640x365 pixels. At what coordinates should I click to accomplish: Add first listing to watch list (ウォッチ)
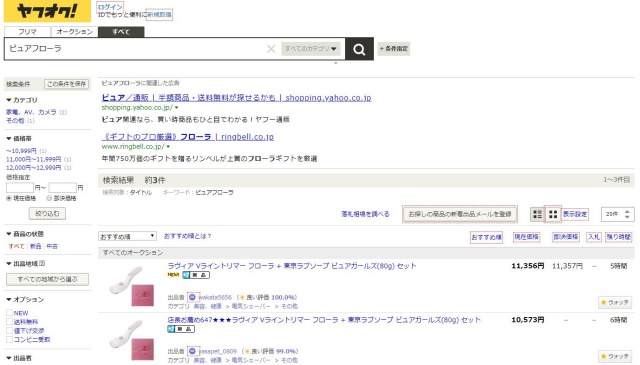coord(615,302)
